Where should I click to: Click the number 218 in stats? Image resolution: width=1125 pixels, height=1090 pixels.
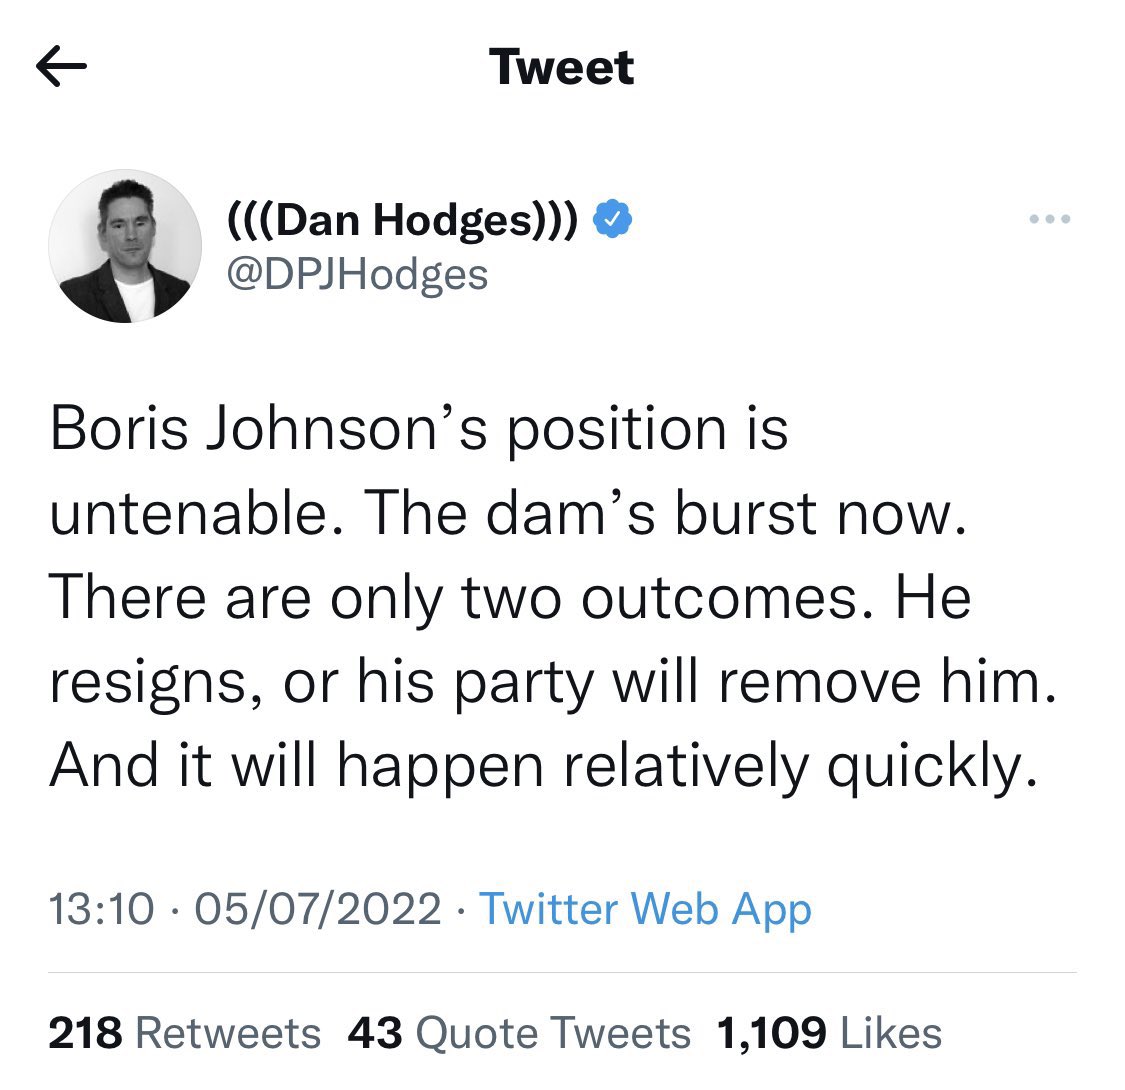click(x=84, y=1033)
